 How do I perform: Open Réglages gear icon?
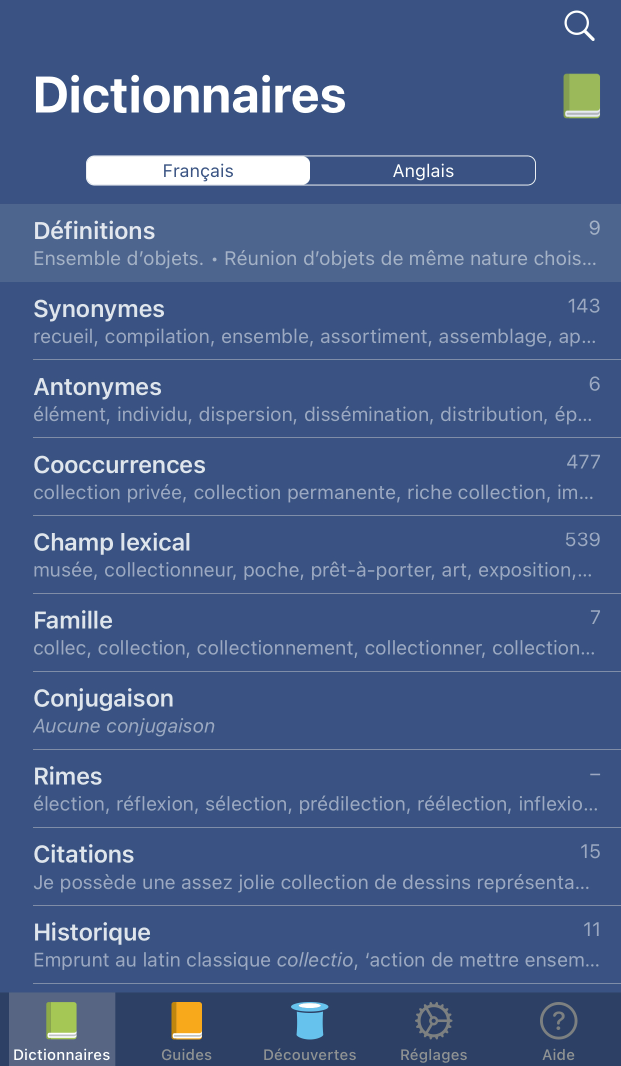[434, 1021]
